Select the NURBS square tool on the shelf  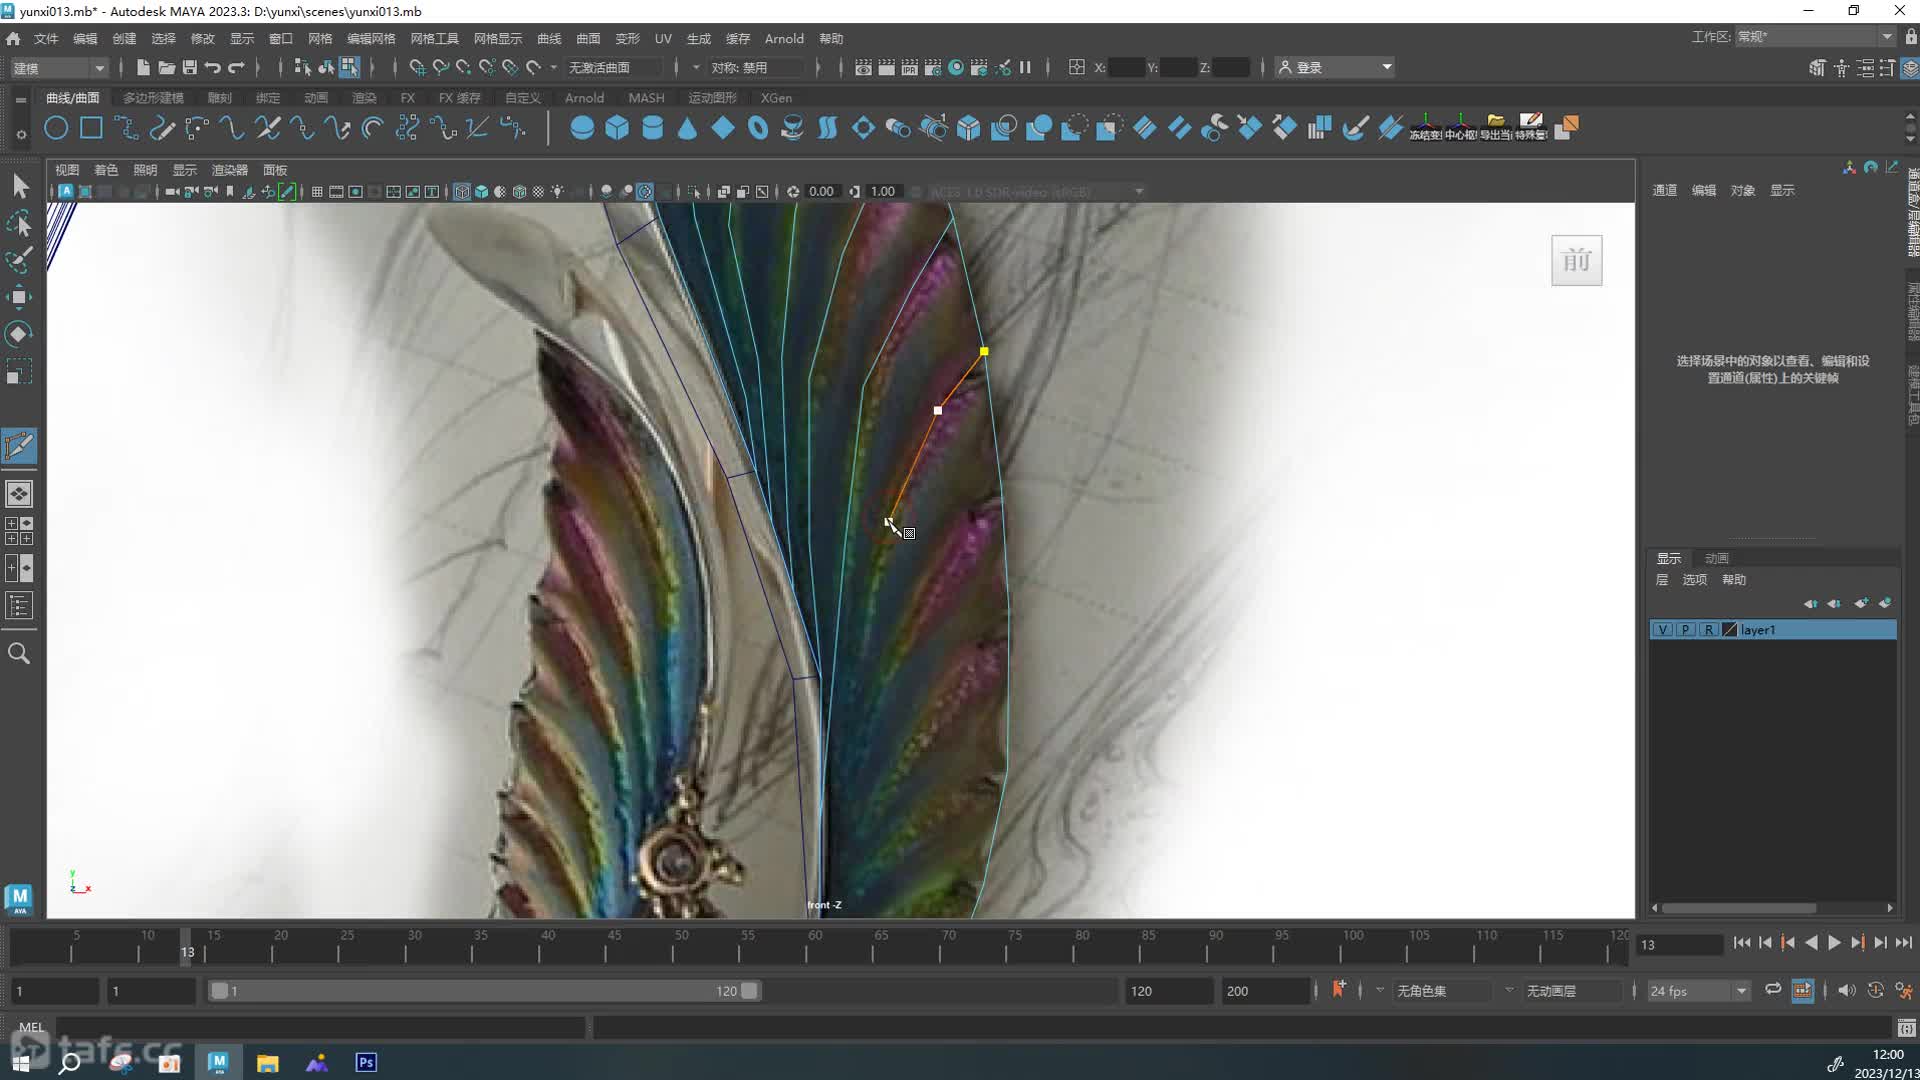pyautogui.click(x=91, y=128)
